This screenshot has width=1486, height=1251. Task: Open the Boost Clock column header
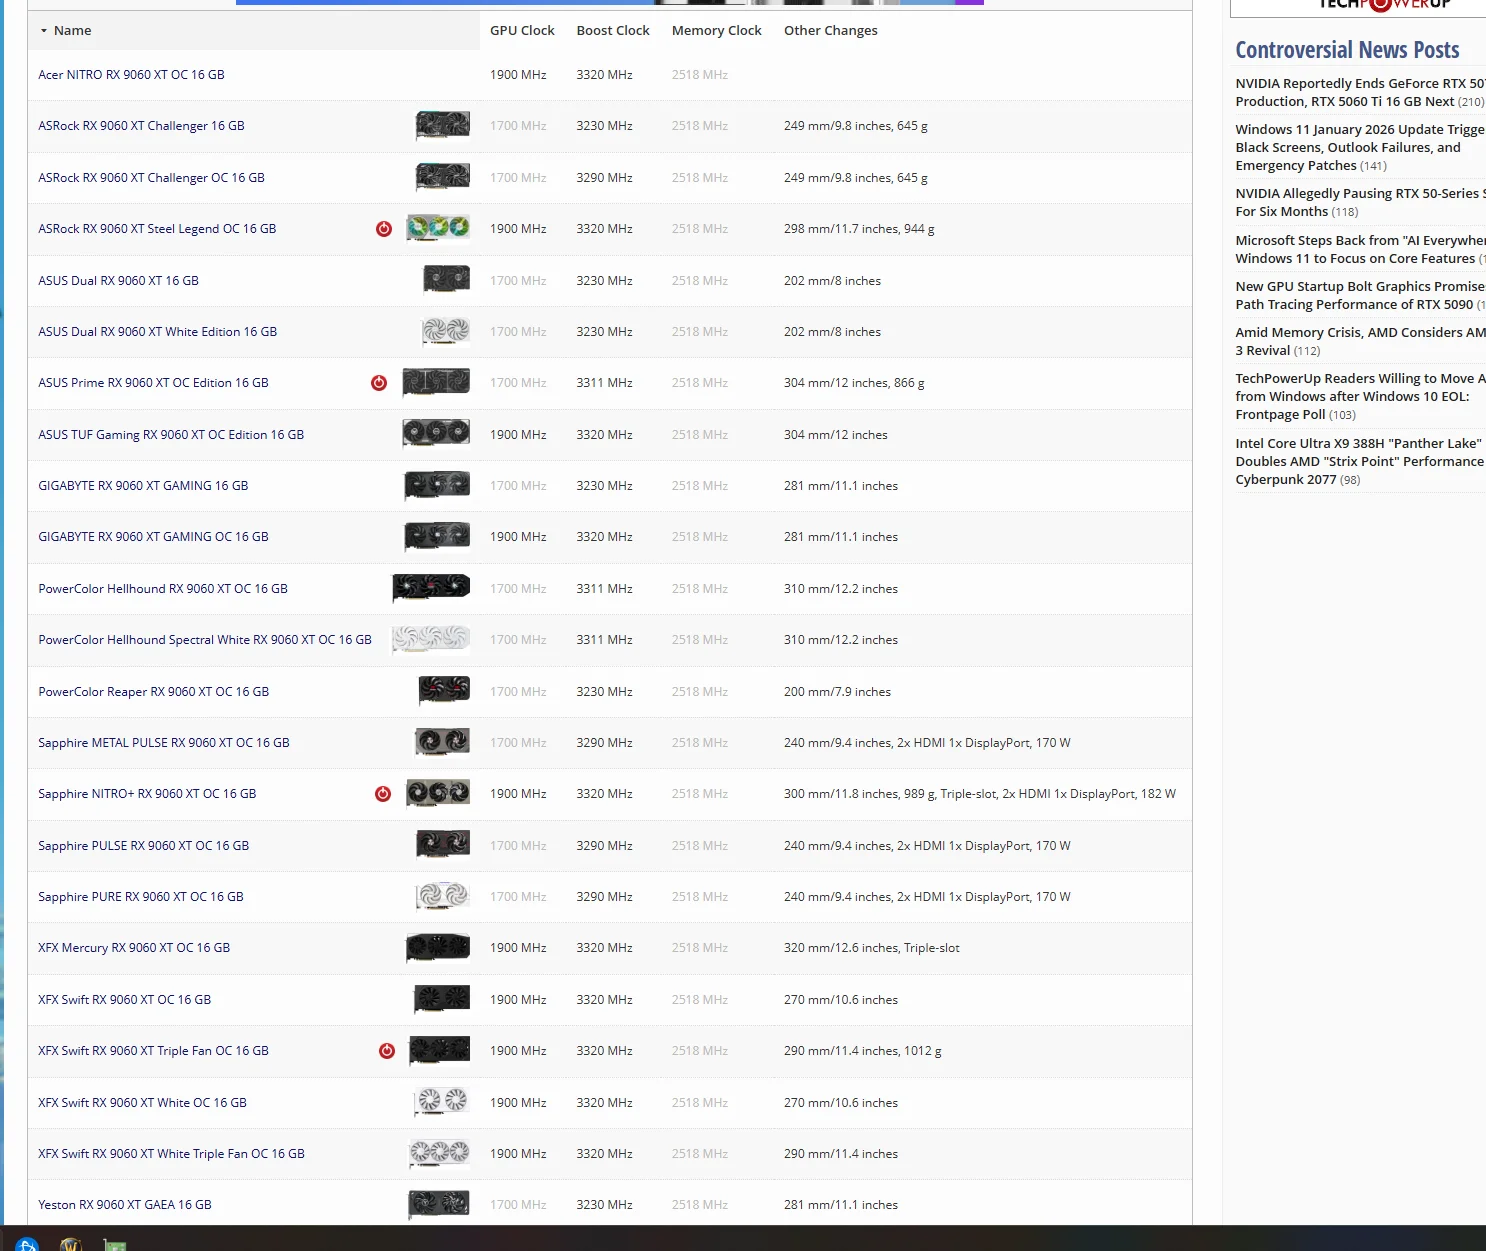(612, 30)
